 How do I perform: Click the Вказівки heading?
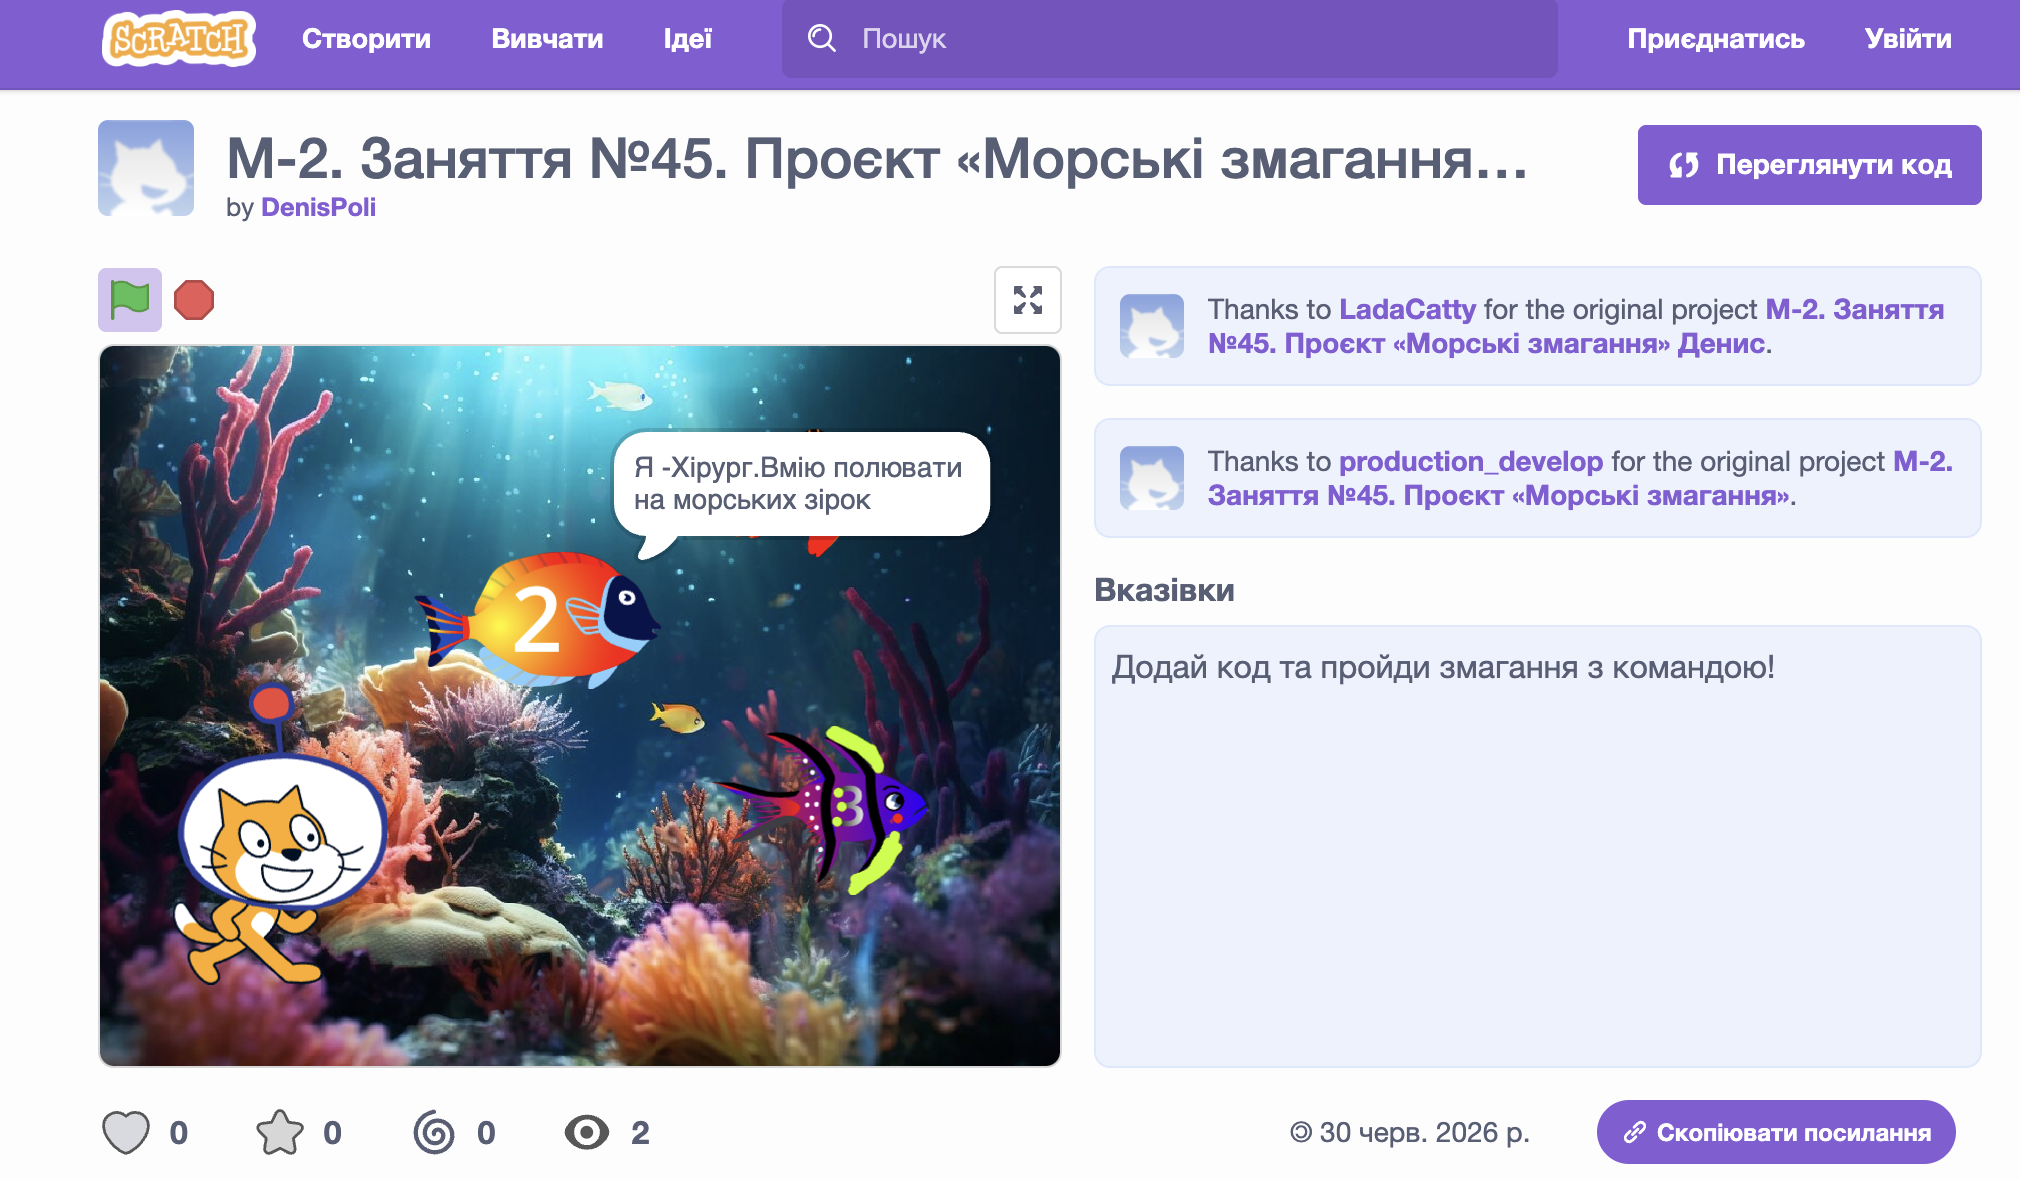[x=1164, y=589]
